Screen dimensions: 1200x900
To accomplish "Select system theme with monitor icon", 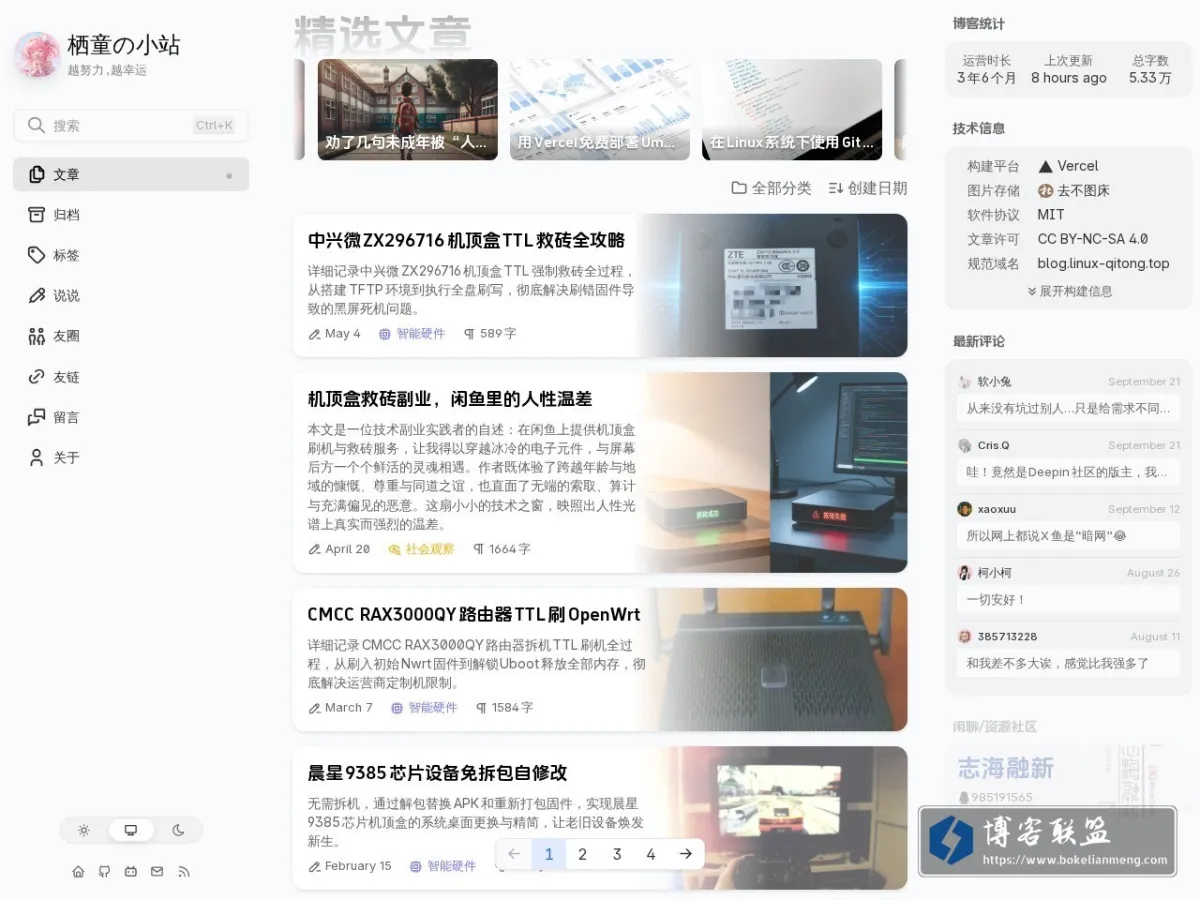I will pyautogui.click(x=131, y=830).
